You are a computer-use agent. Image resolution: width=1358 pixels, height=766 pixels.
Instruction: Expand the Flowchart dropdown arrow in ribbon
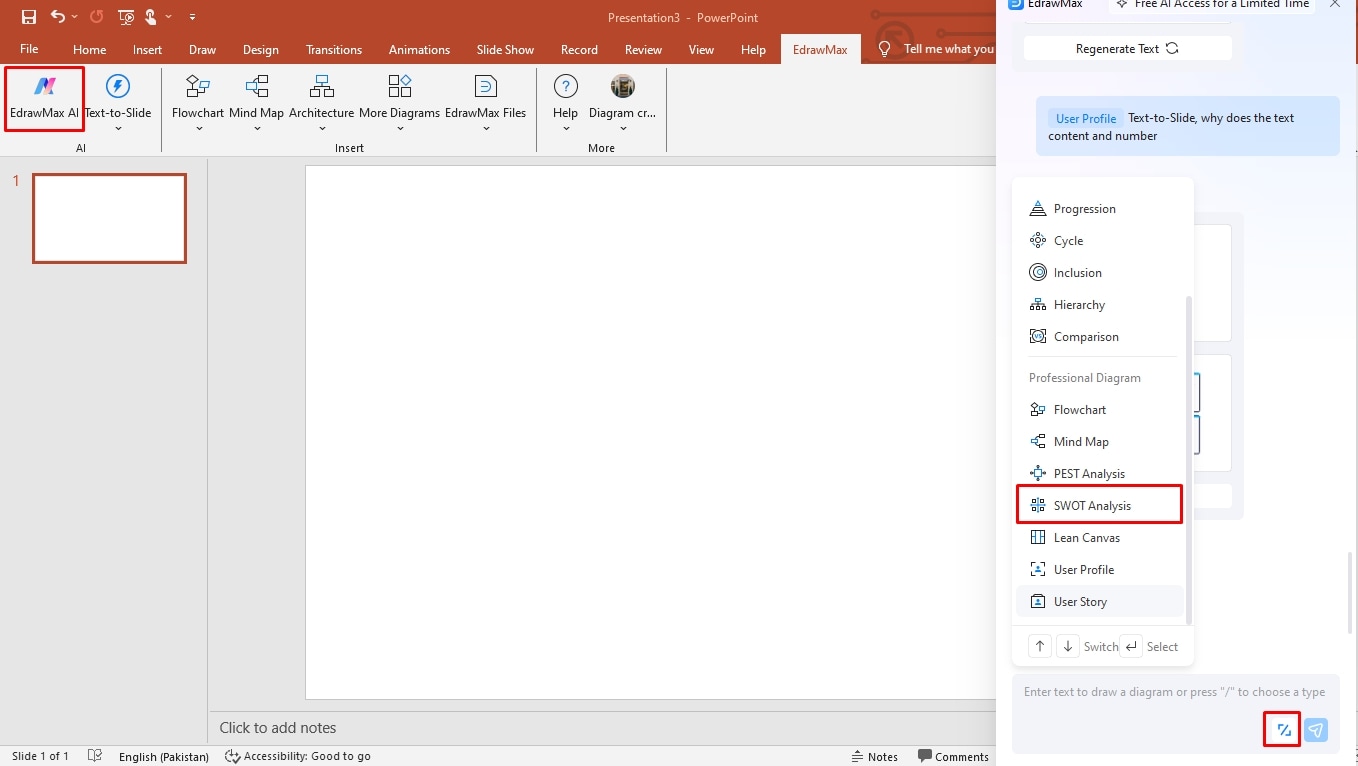198,128
